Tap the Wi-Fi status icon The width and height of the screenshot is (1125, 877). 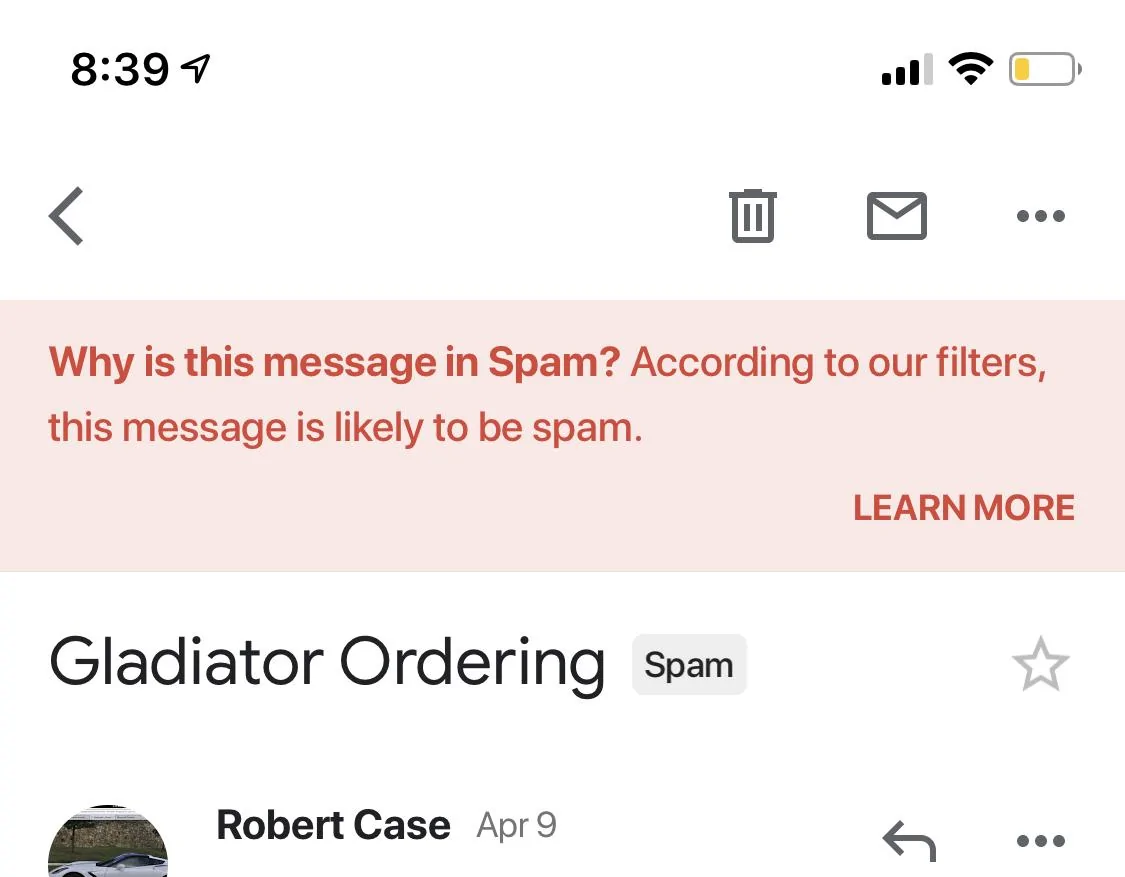click(971, 69)
